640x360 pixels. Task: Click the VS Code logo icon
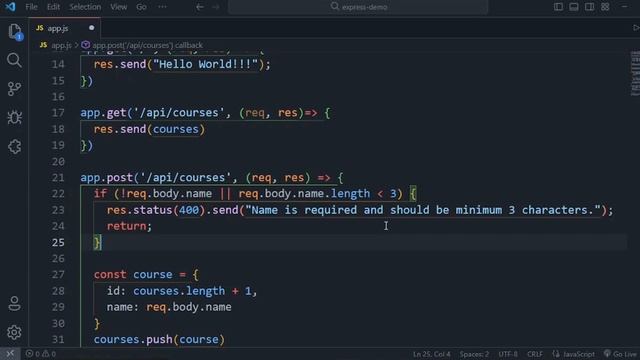click(10, 7)
